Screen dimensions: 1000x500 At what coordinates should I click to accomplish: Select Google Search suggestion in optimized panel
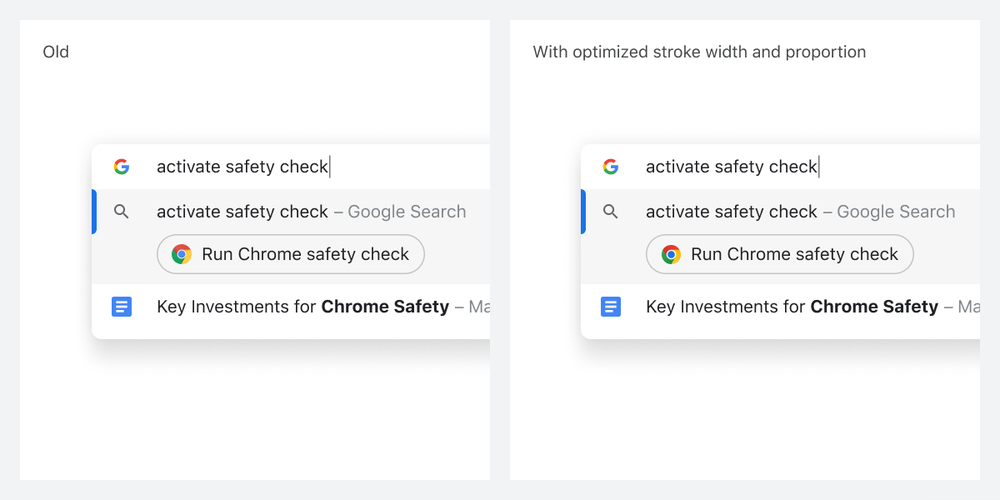[x=800, y=212]
